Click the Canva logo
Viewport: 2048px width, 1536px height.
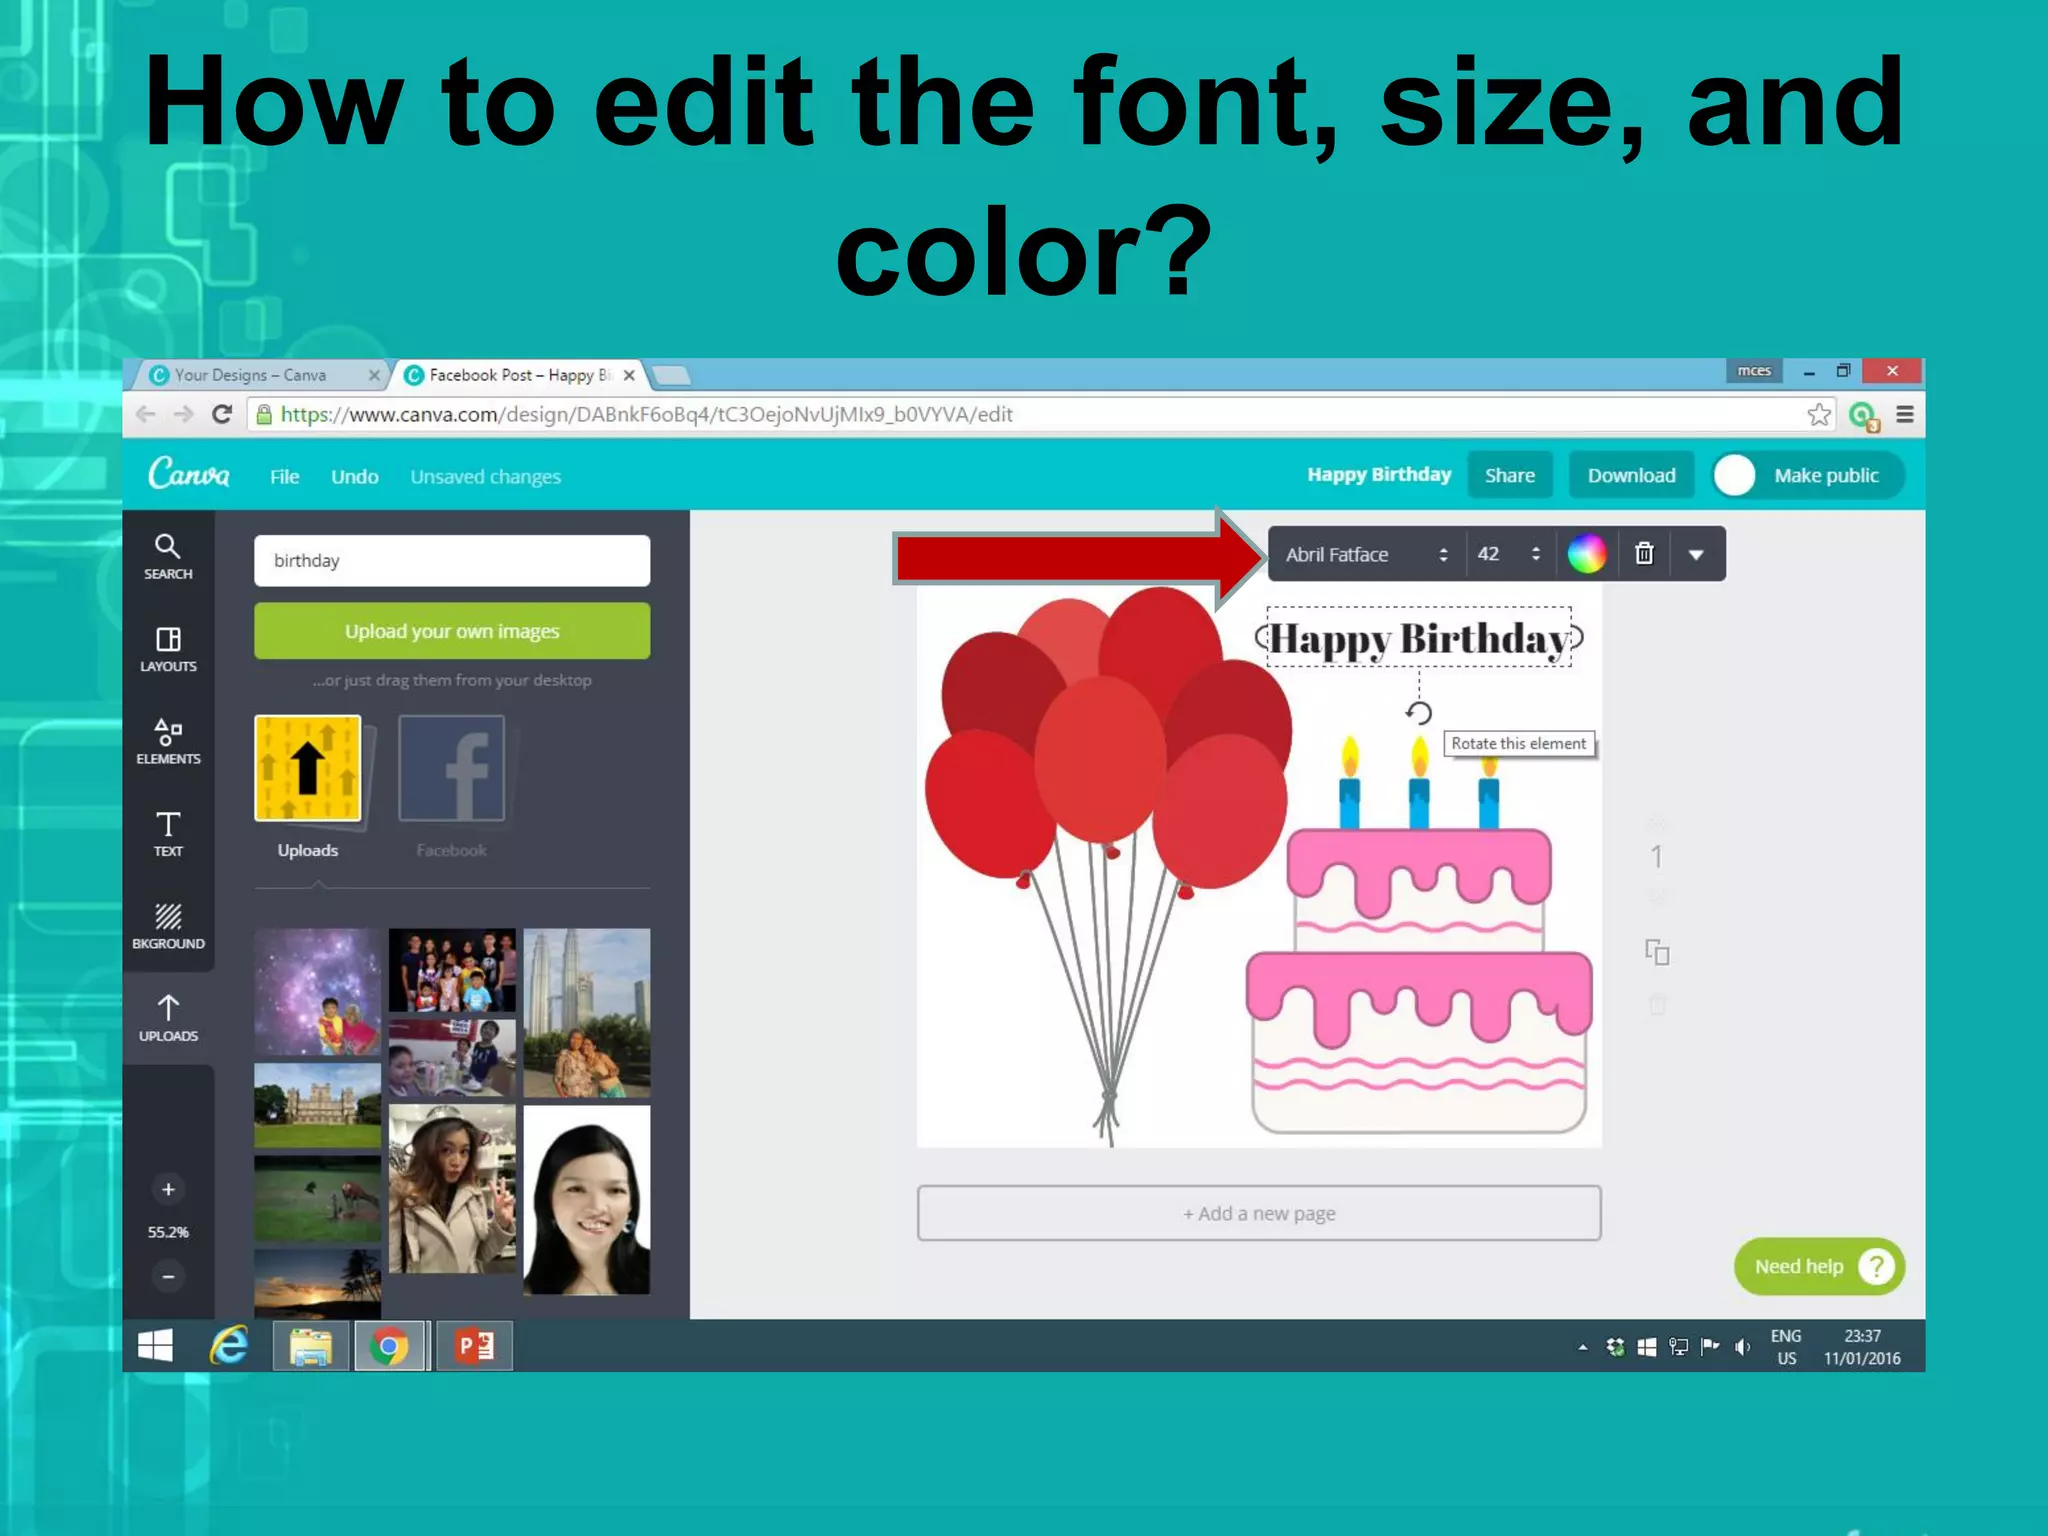point(189,473)
